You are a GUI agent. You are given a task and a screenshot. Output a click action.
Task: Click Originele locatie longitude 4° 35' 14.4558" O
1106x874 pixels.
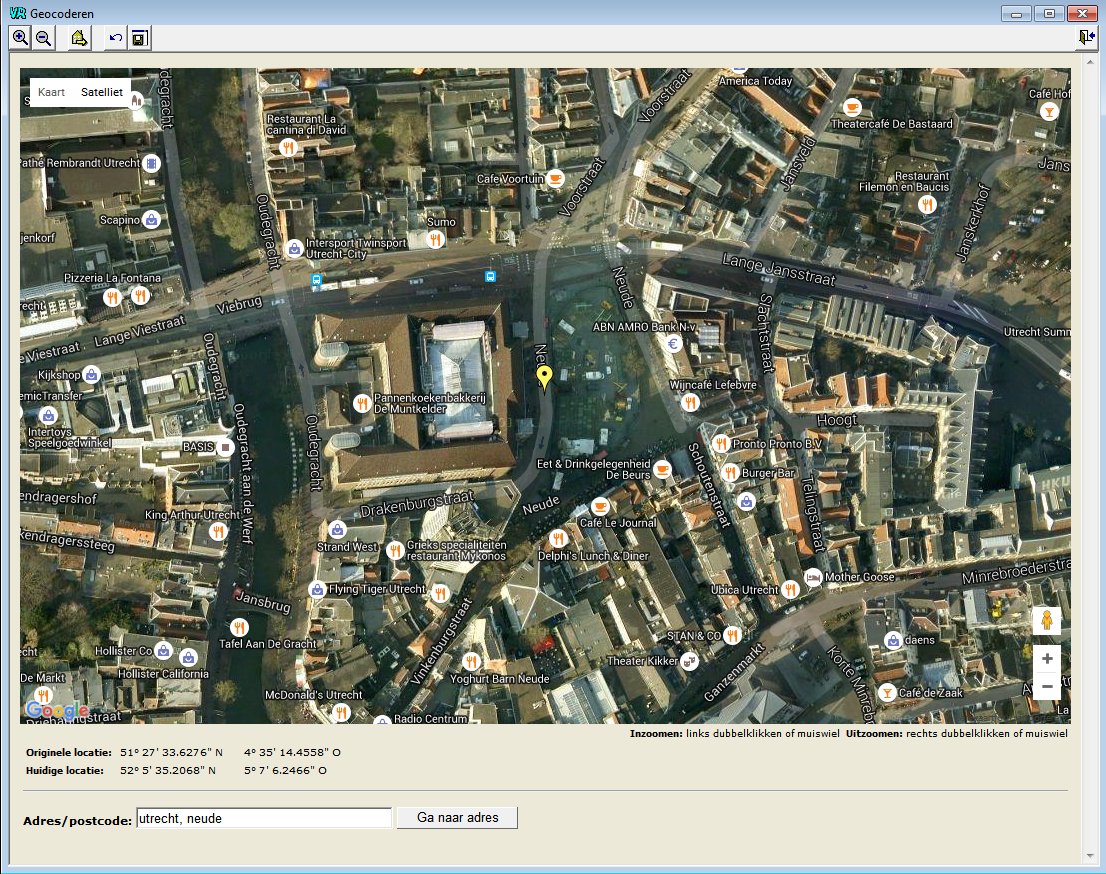point(292,752)
